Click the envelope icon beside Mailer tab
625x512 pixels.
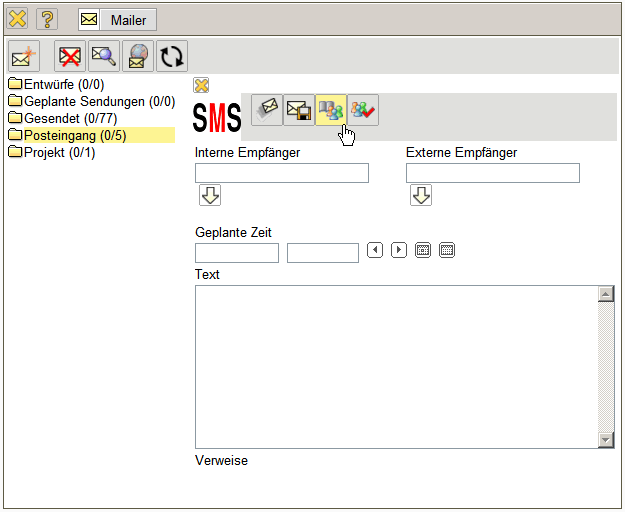[89, 20]
